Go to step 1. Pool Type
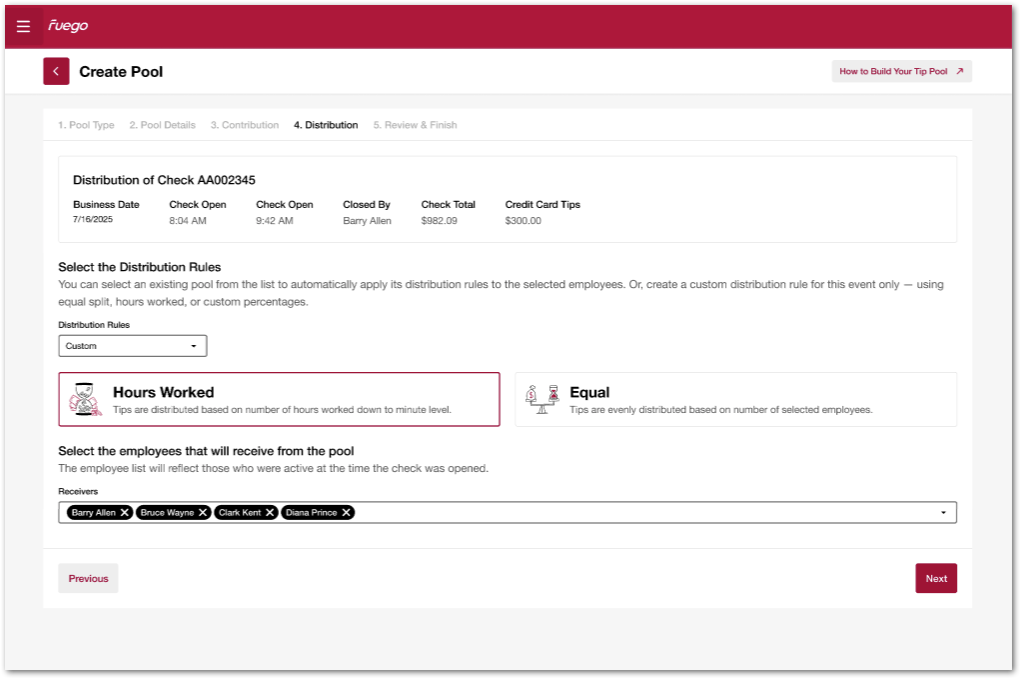1021x679 pixels. coord(86,125)
